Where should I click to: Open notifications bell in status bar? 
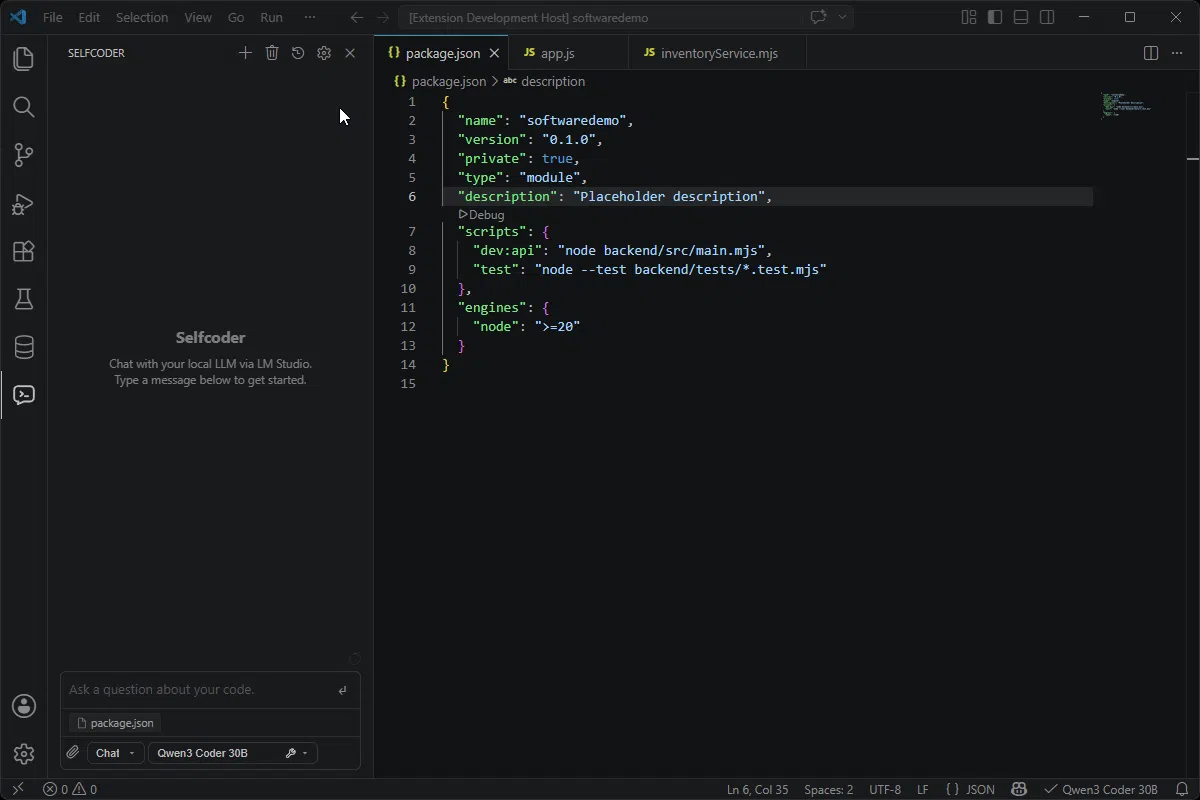[x=1181, y=789]
